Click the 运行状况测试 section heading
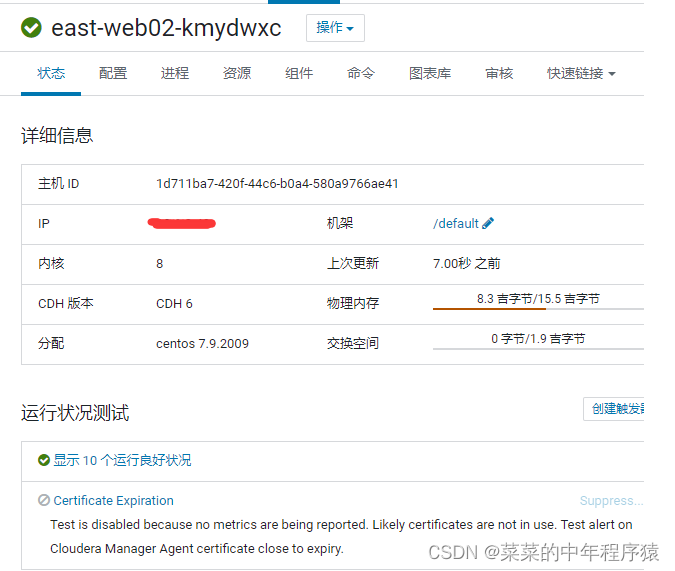The image size is (675, 571). pyautogui.click(x=75, y=413)
